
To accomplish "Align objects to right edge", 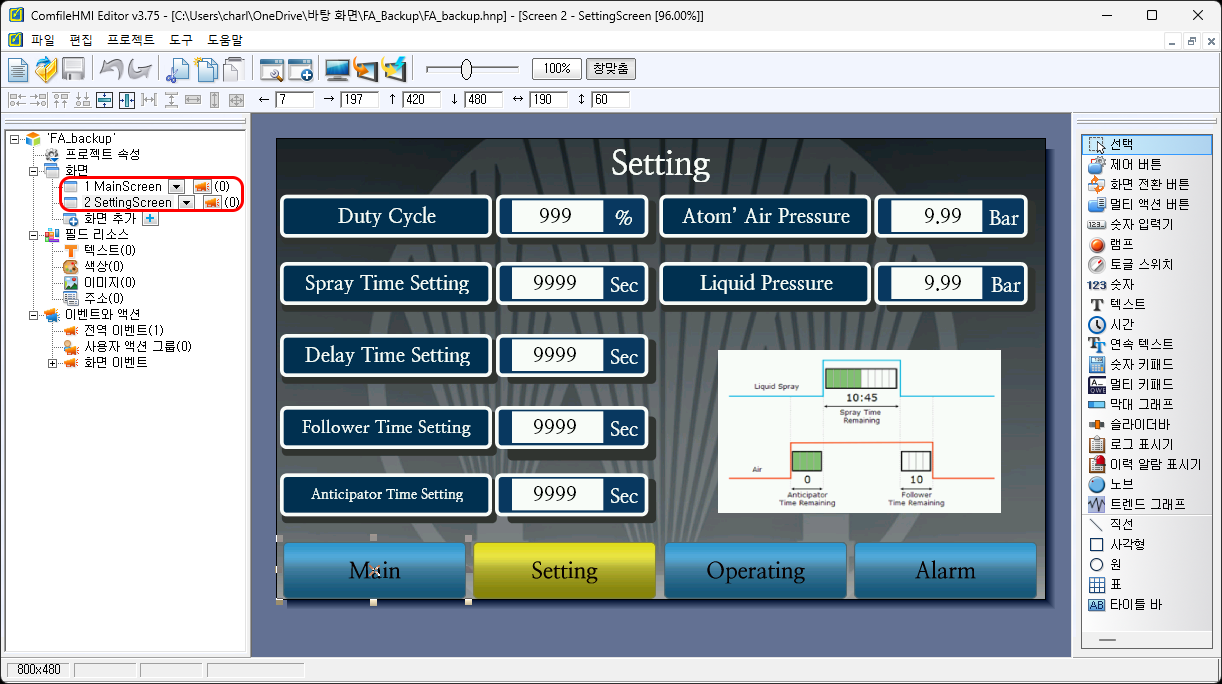I will coord(39,100).
